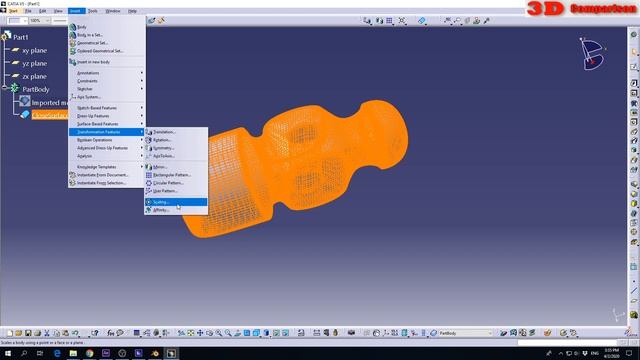
Task: Choose Instantiate From Selection
Action: (x=107, y=183)
